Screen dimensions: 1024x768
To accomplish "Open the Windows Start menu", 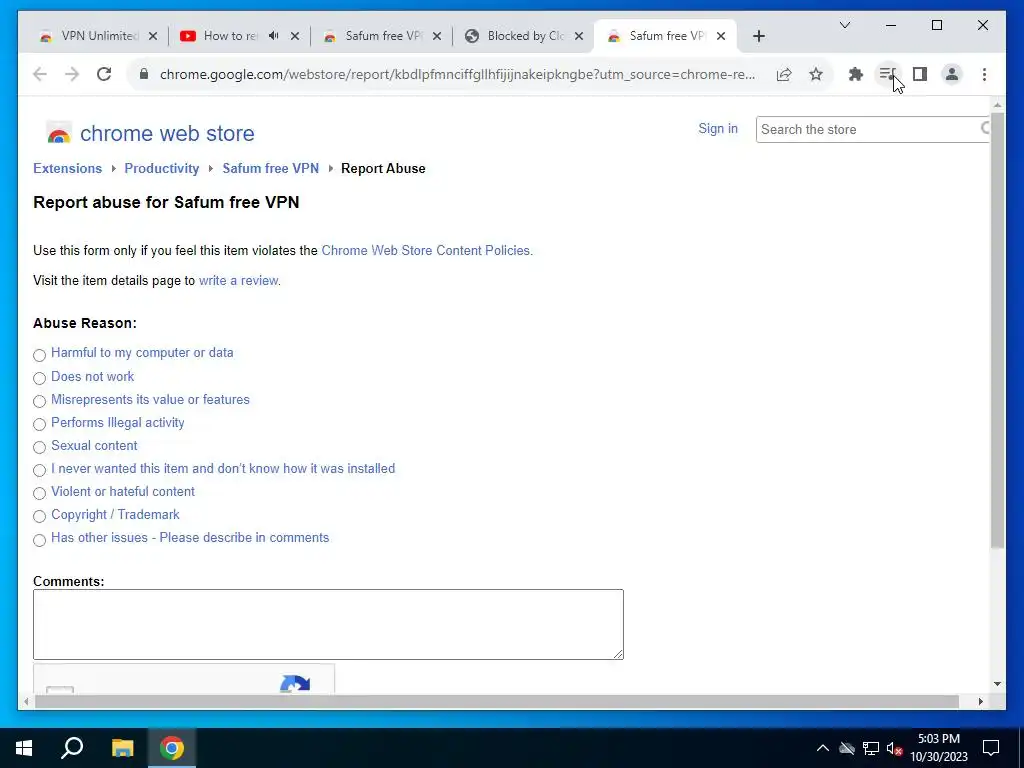I will [x=24, y=748].
